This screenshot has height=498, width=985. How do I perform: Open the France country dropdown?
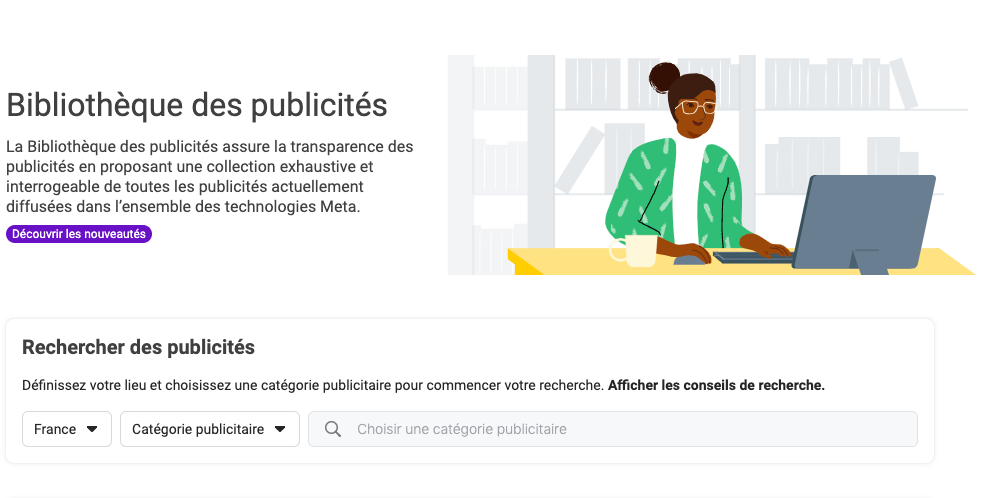click(67, 429)
